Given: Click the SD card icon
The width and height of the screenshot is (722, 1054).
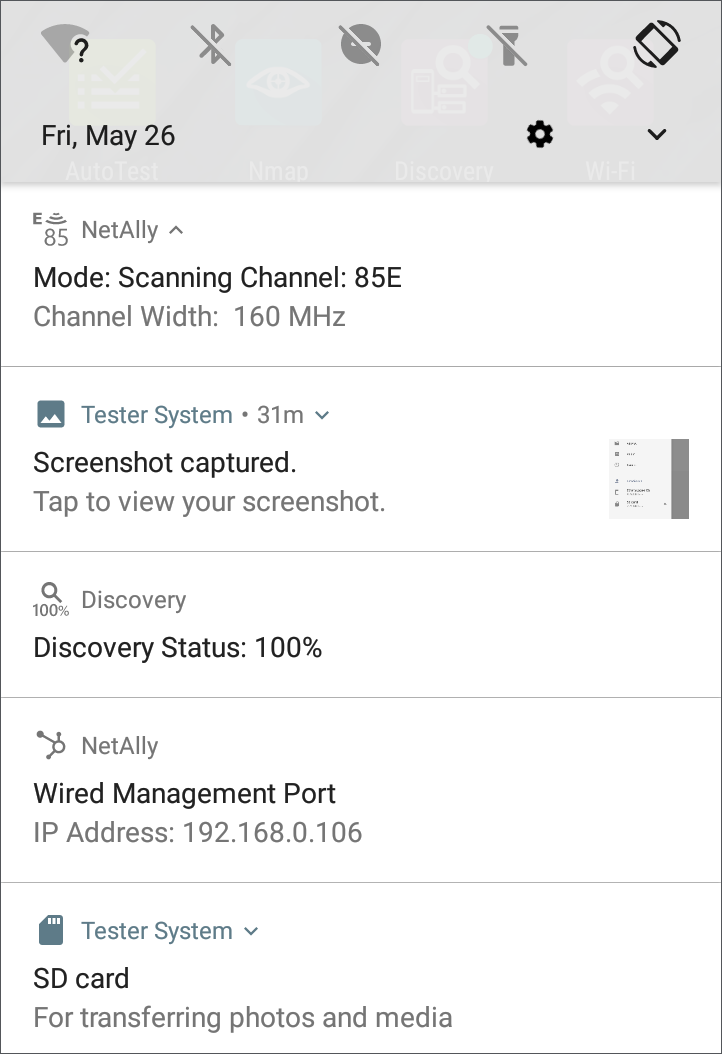Looking at the screenshot, I should tap(51, 930).
